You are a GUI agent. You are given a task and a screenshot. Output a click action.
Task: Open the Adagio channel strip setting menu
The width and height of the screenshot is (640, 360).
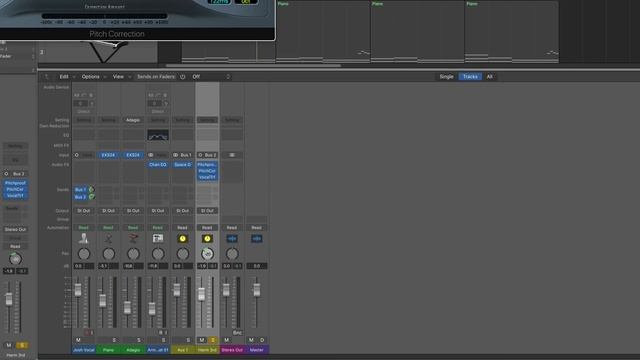pos(133,120)
